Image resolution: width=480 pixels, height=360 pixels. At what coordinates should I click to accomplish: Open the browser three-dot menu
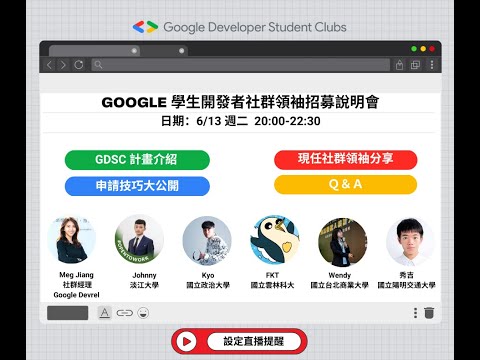click(x=432, y=65)
